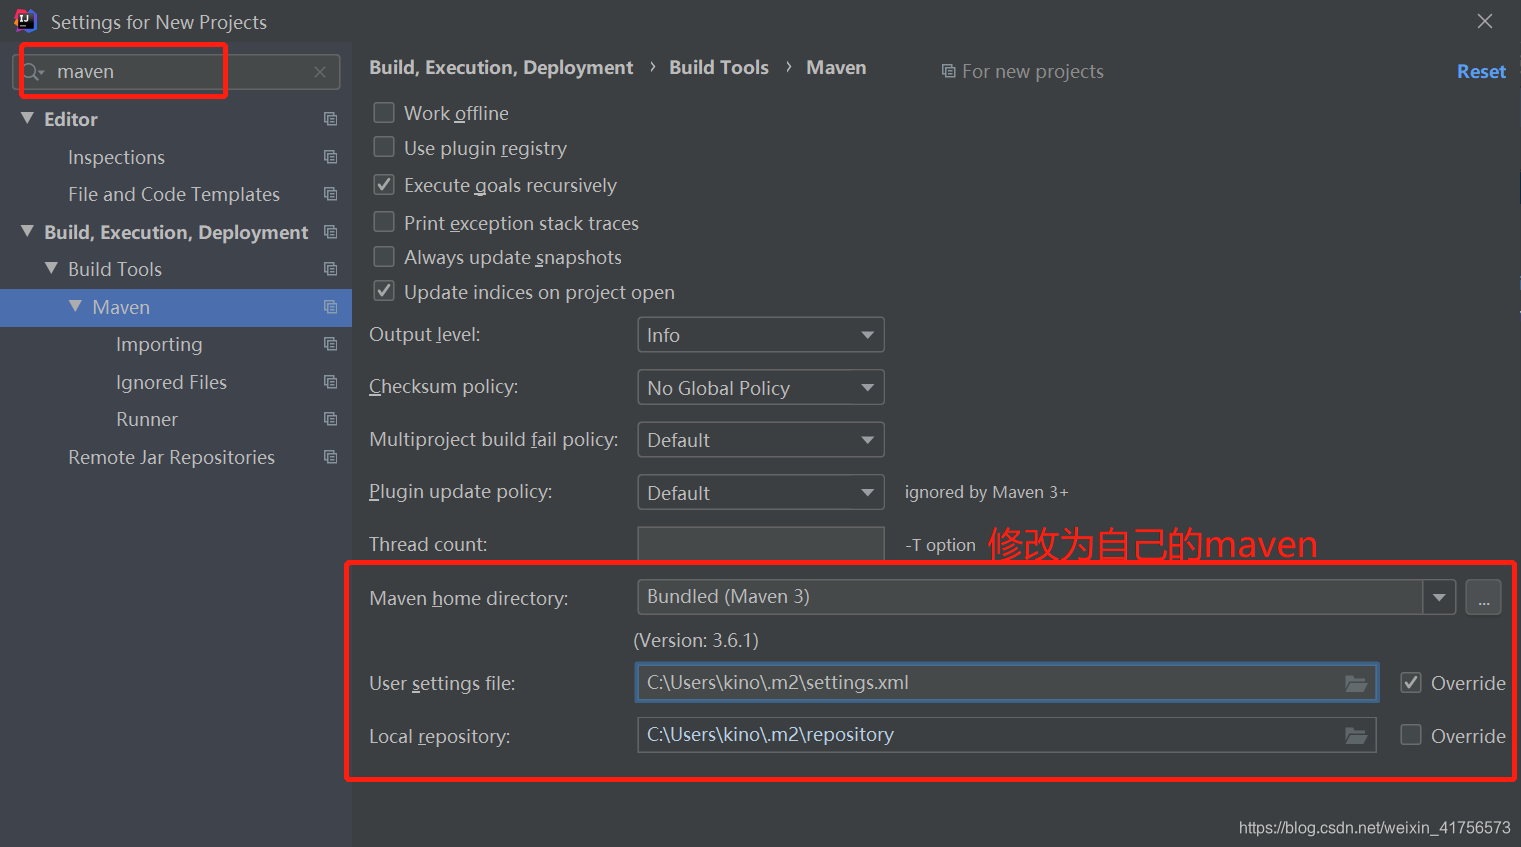Open Remote Jar Repositories settings
This screenshot has width=1521, height=847.
click(171, 457)
